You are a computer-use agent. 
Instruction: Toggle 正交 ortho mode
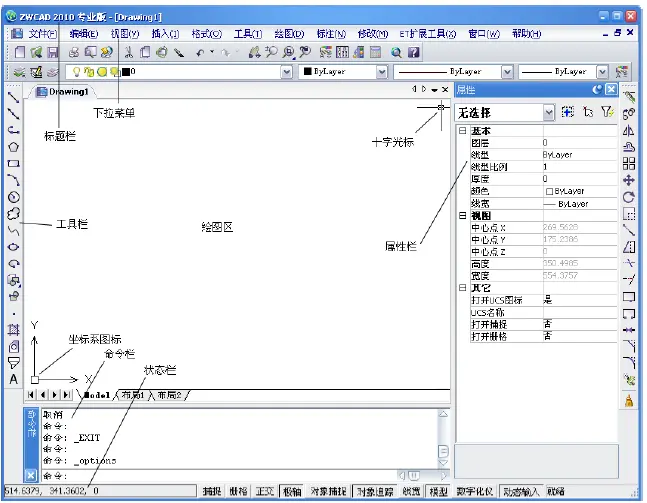pos(264,491)
